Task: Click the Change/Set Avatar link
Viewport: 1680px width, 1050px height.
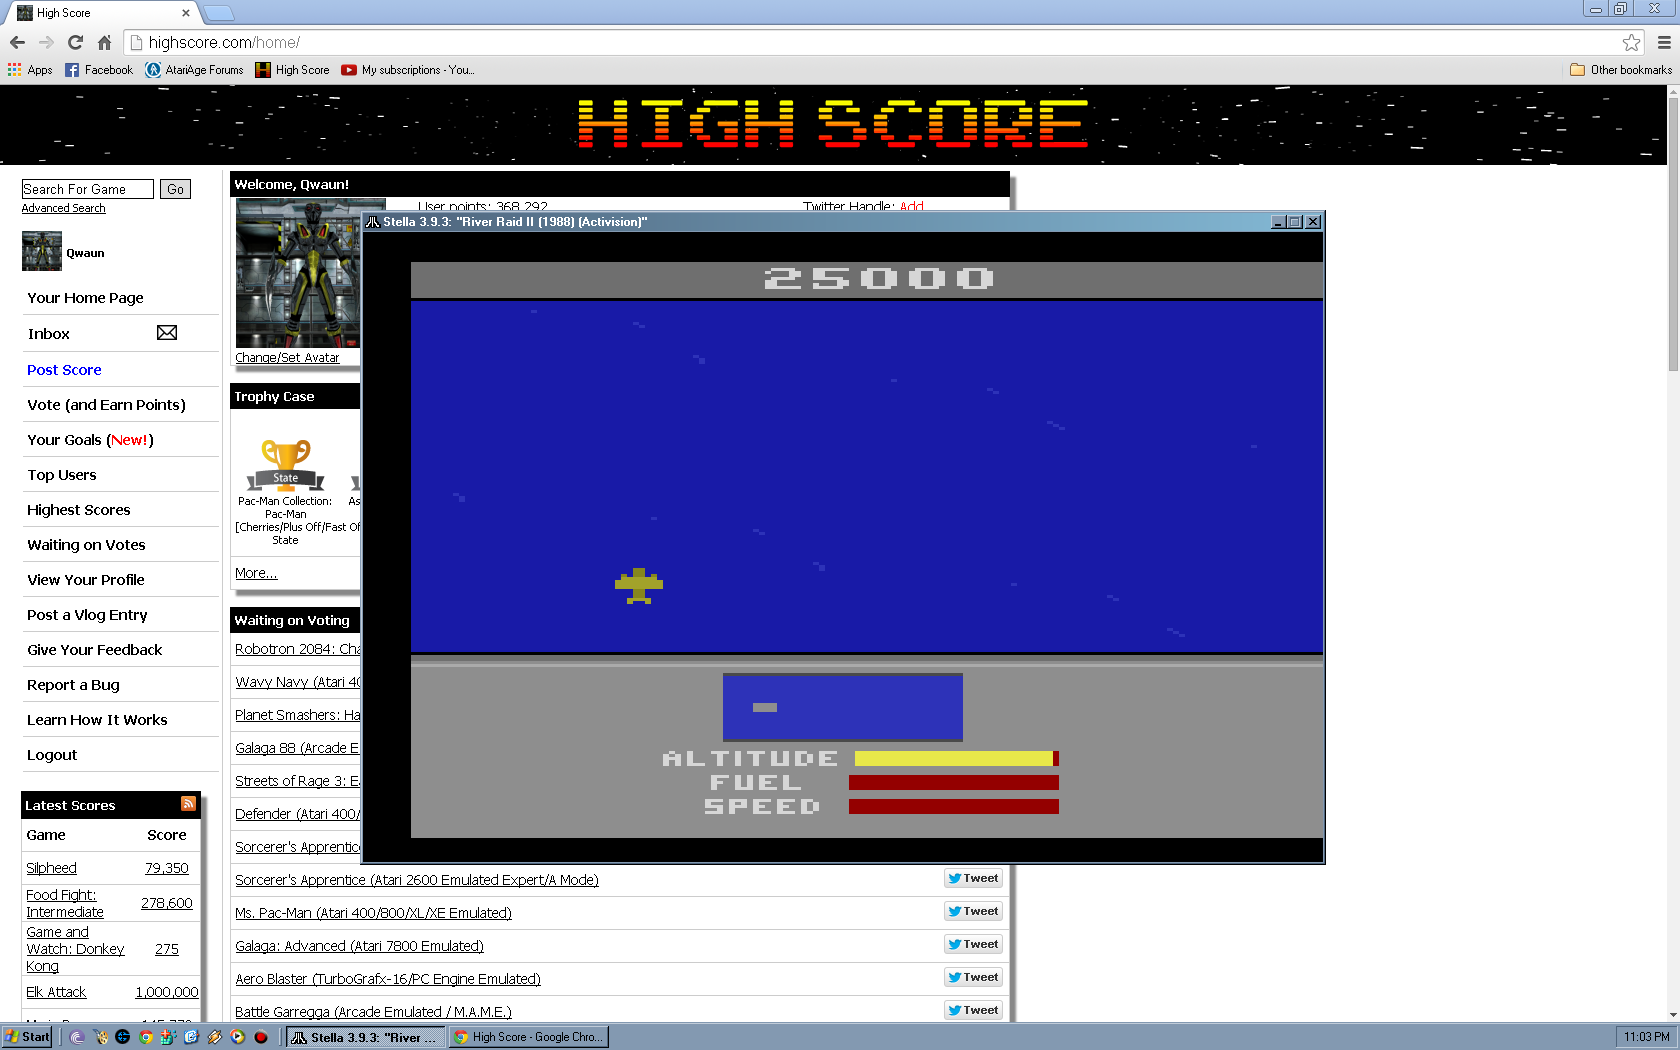Action: [x=287, y=357]
